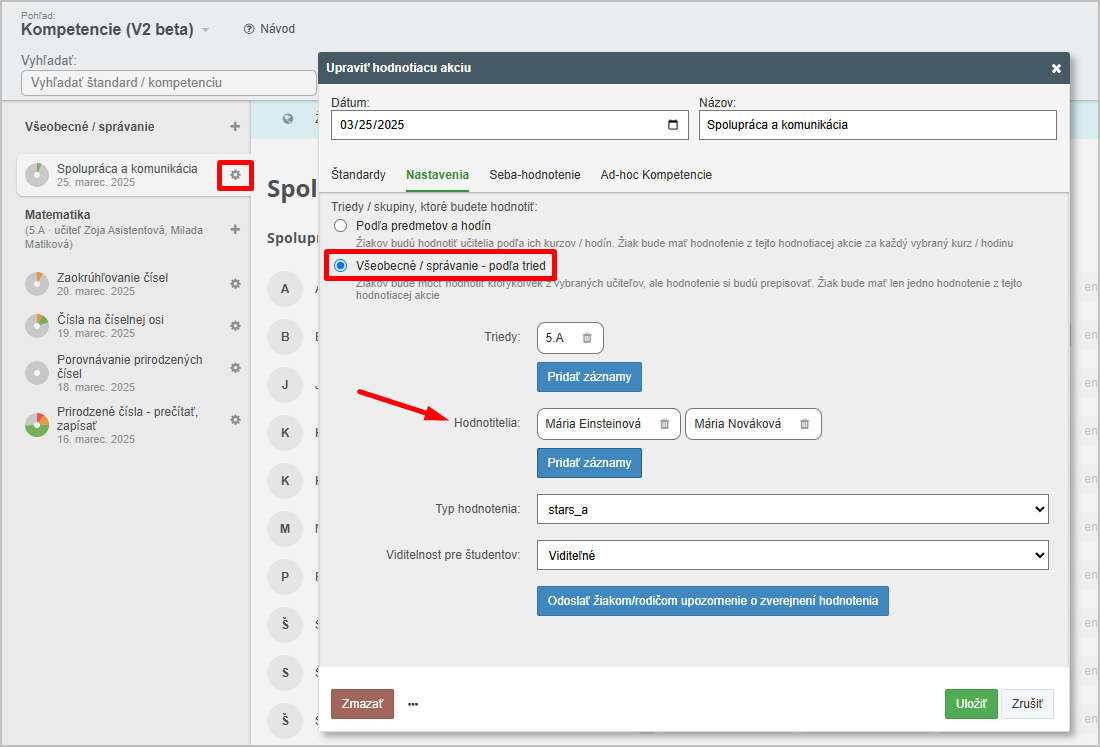Screen dimensions: 1100x747
Task: Click gear icon for Zaokrúhľovanie čísel
Action: [x=235, y=284]
